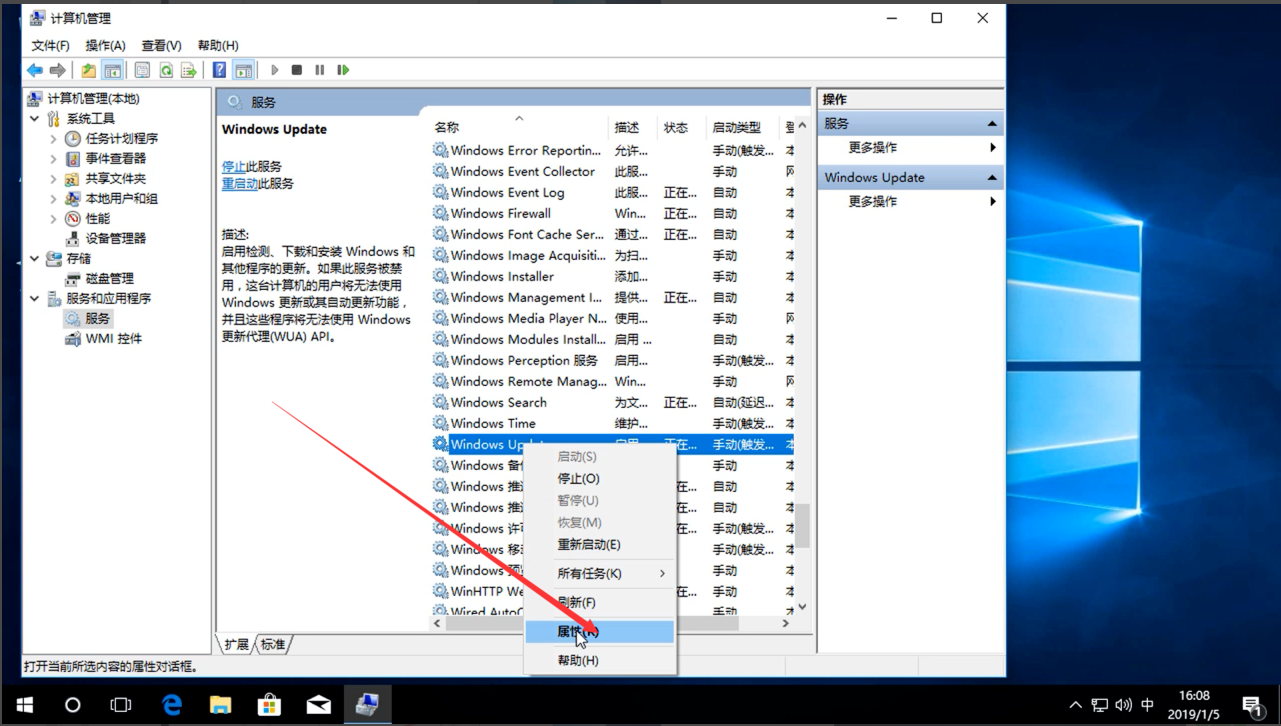
Task: Click the Export List toolbar icon
Action: (x=188, y=70)
